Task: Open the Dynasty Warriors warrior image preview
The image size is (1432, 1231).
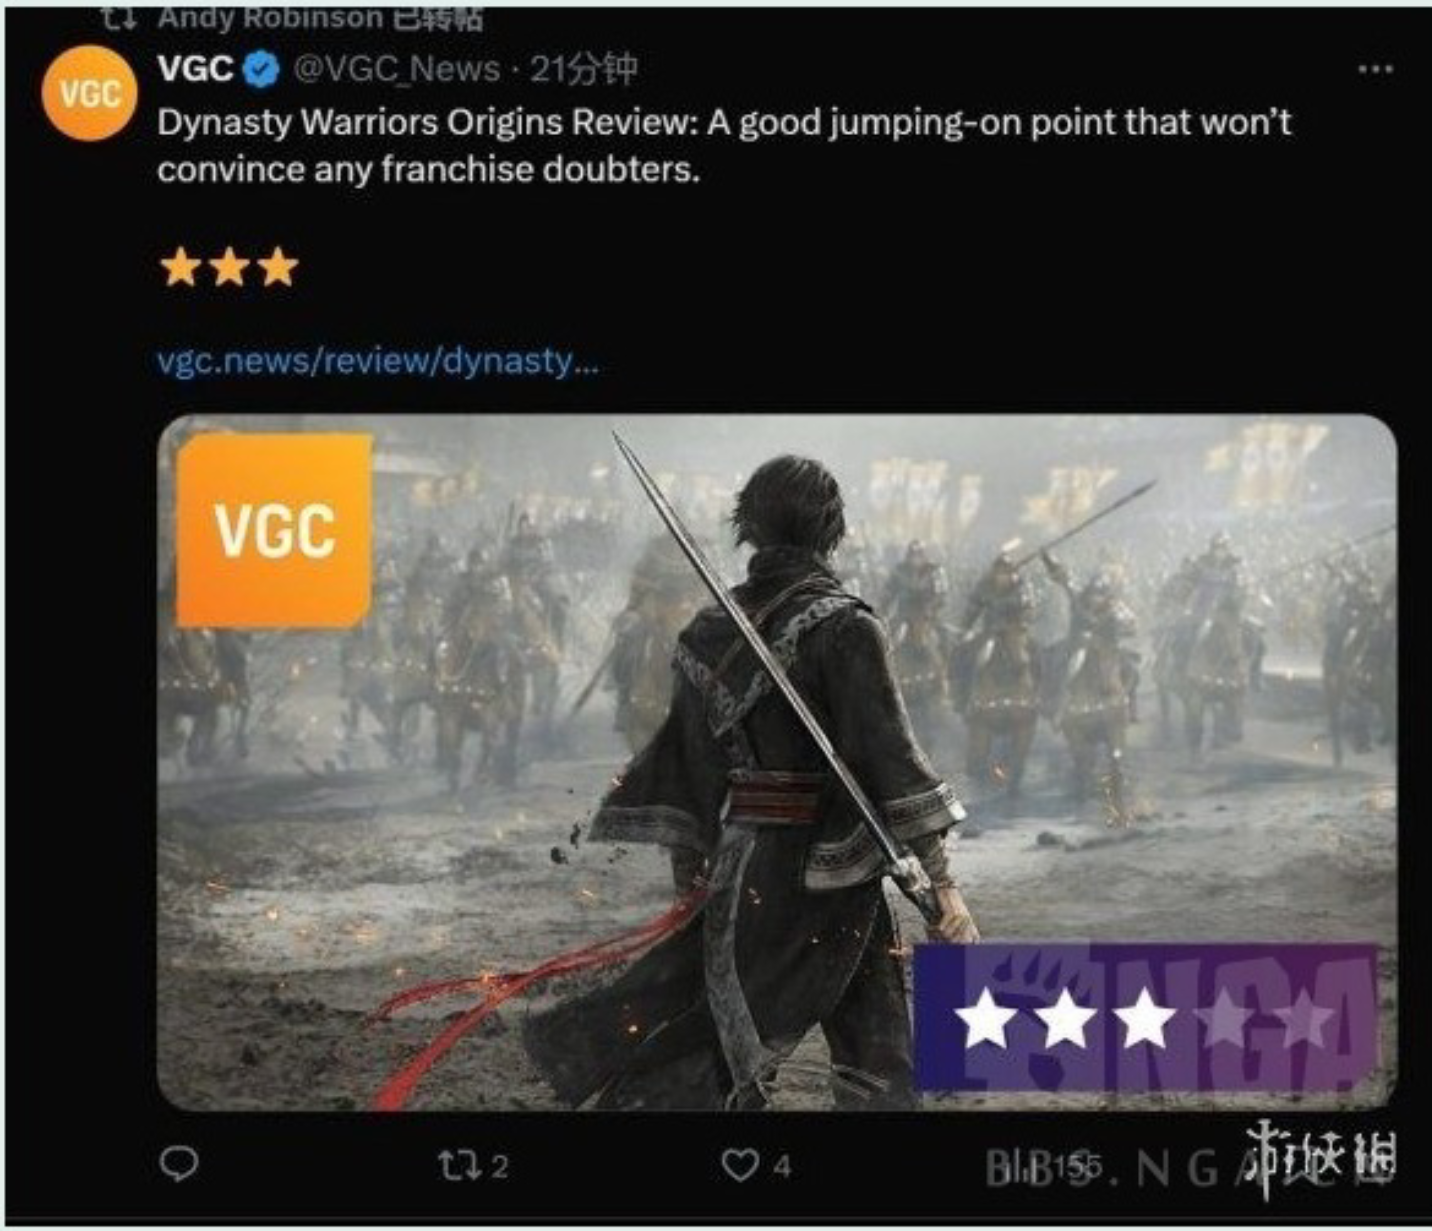Action: [x=777, y=762]
